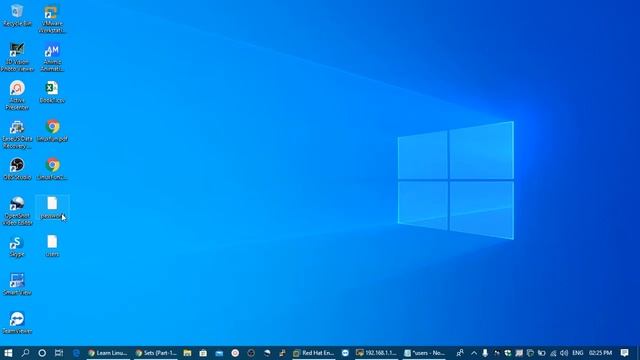Select the Skype desktop shortcut

(x=17, y=246)
